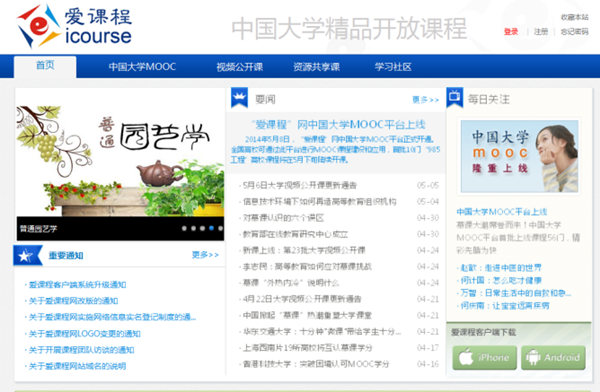This screenshot has width=600, height=392.
Task: Go to 中国大学MOOC menu
Action: pyautogui.click(x=142, y=67)
